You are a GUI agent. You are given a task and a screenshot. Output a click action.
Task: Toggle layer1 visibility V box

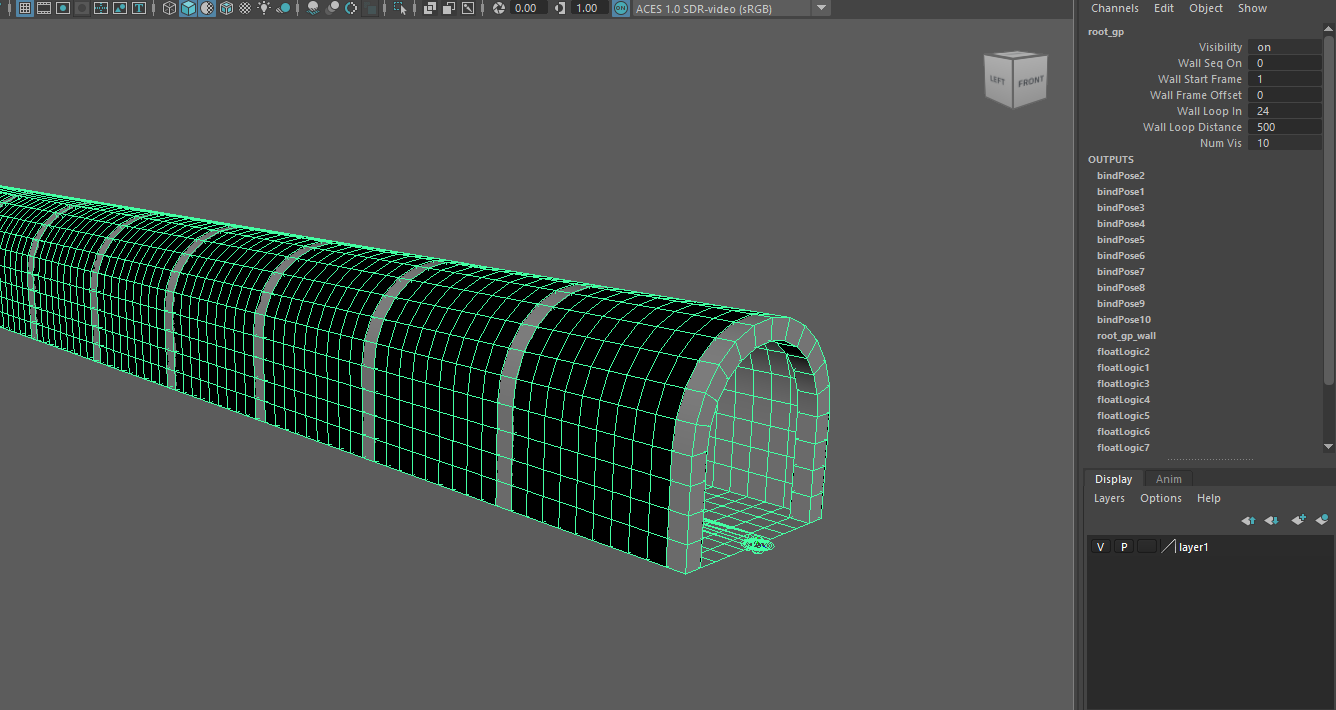(1100, 547)
